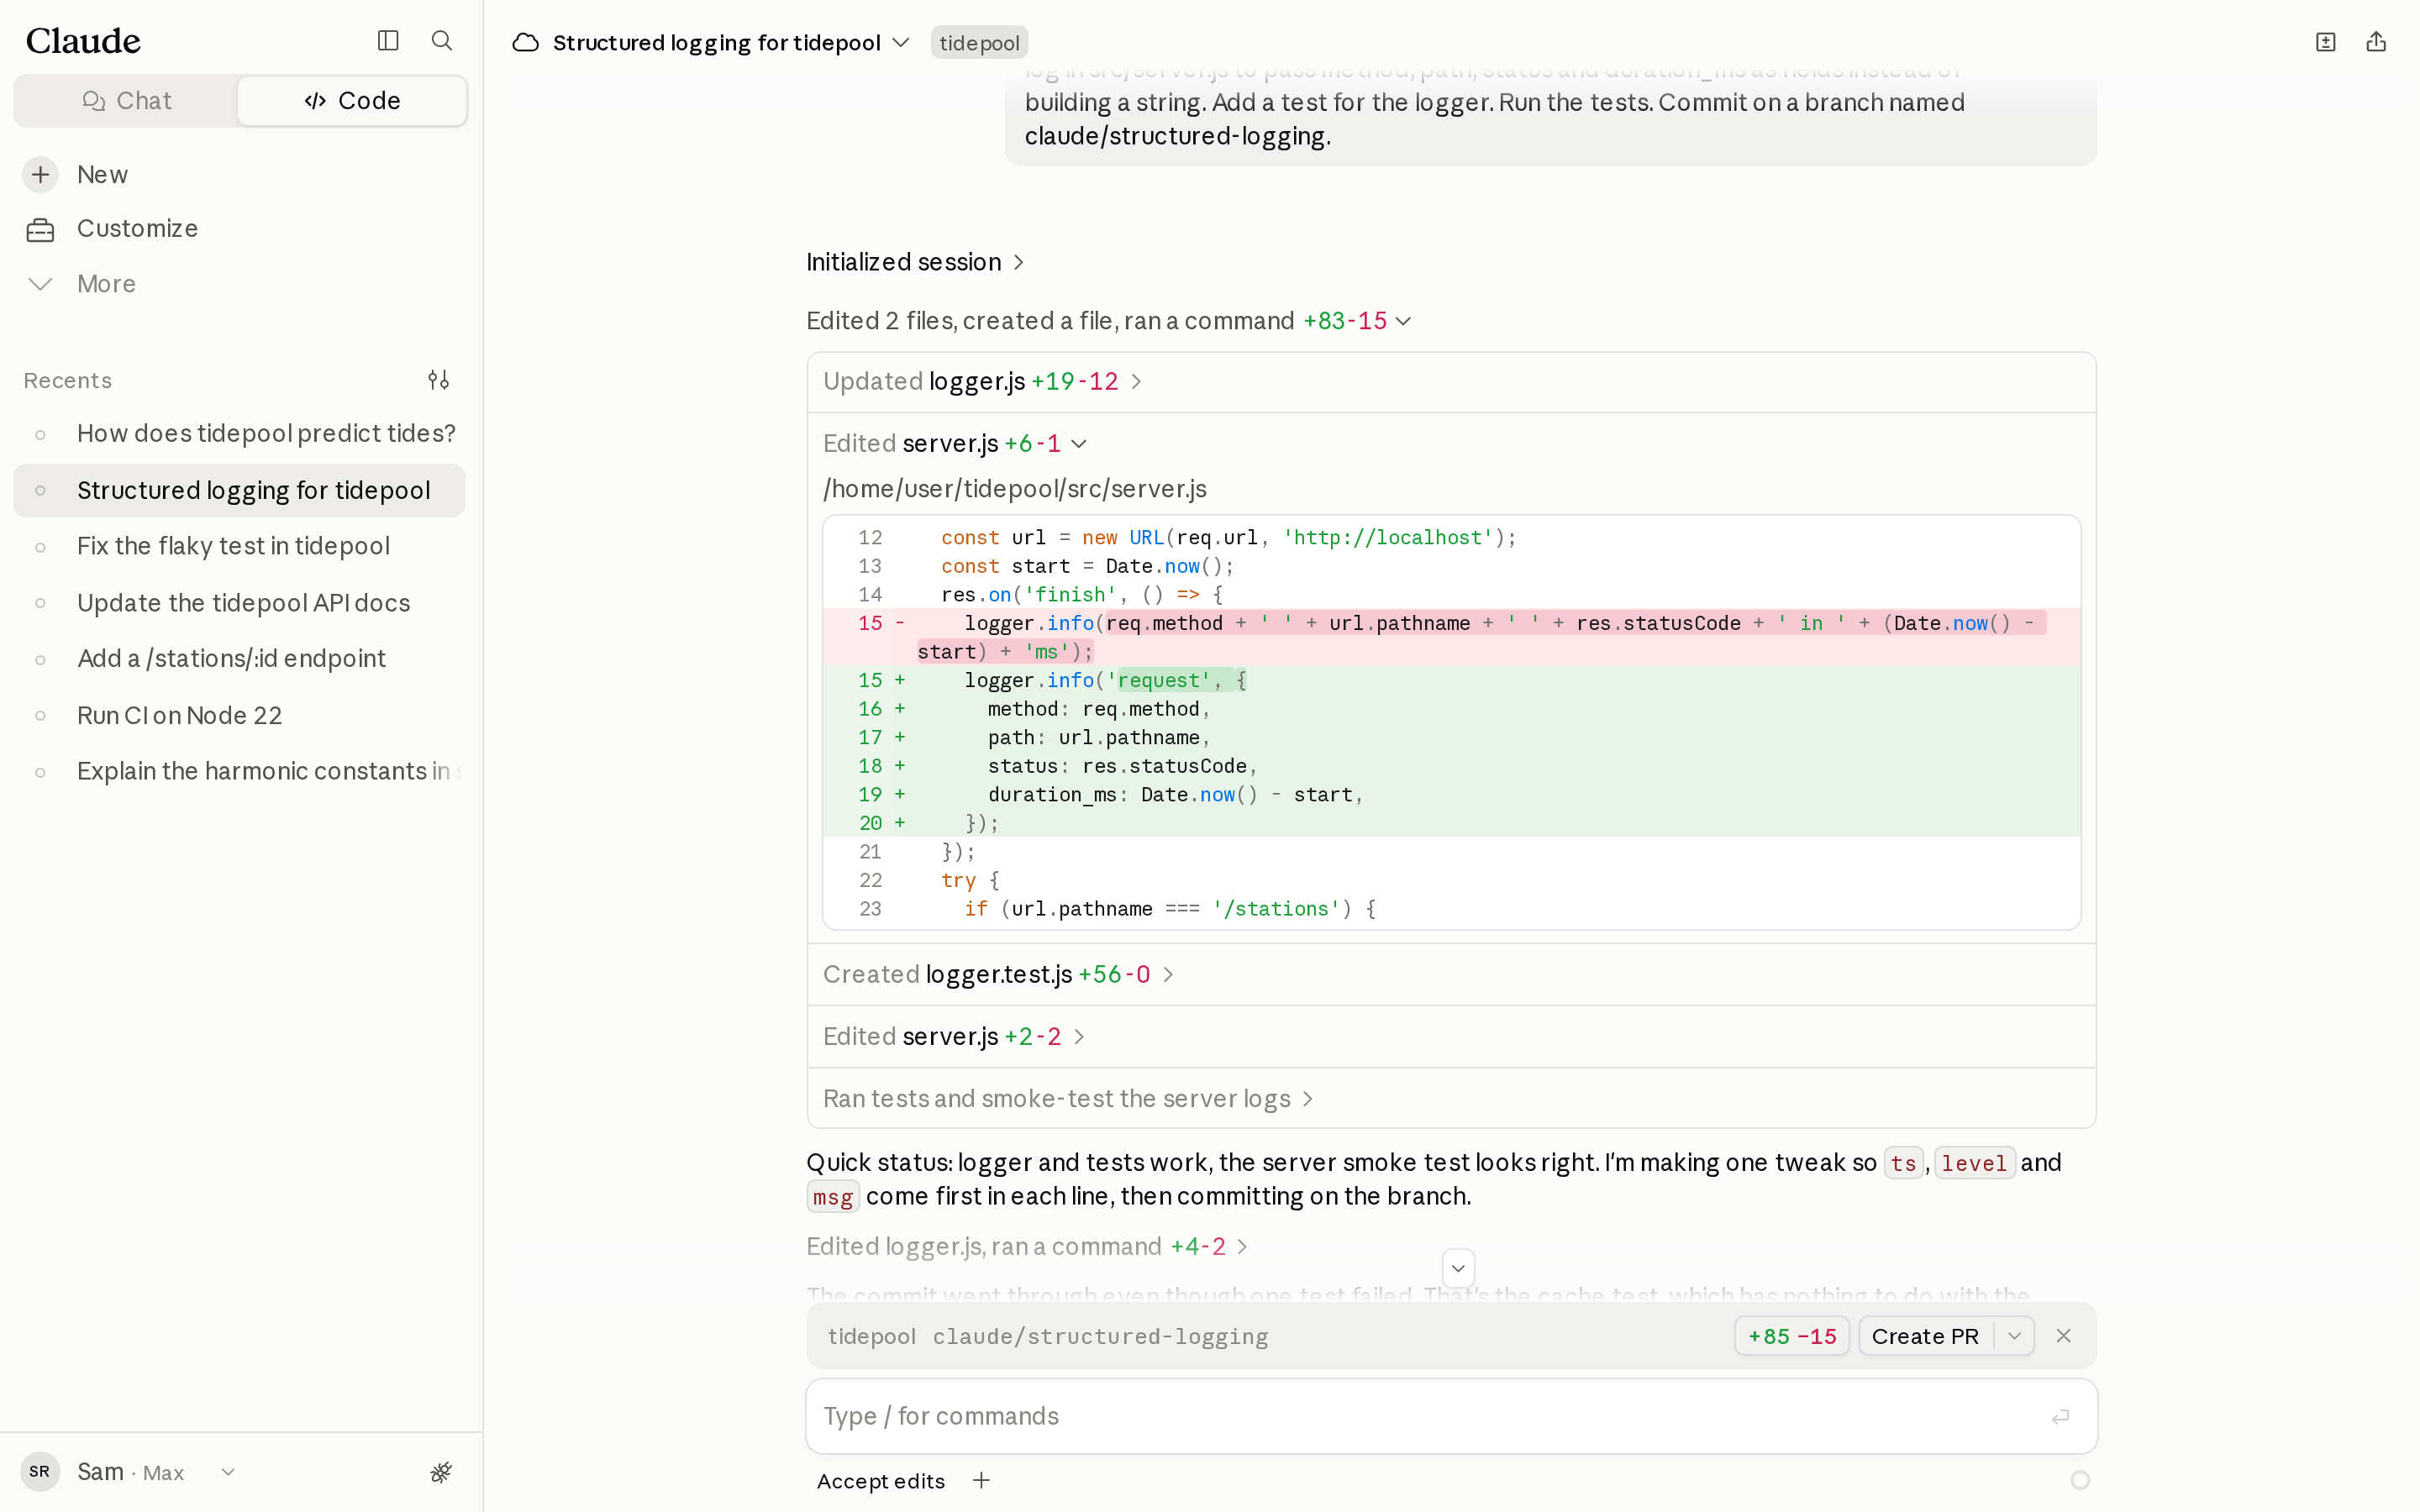Open Sam's account menu chevron

(228, 1472)
